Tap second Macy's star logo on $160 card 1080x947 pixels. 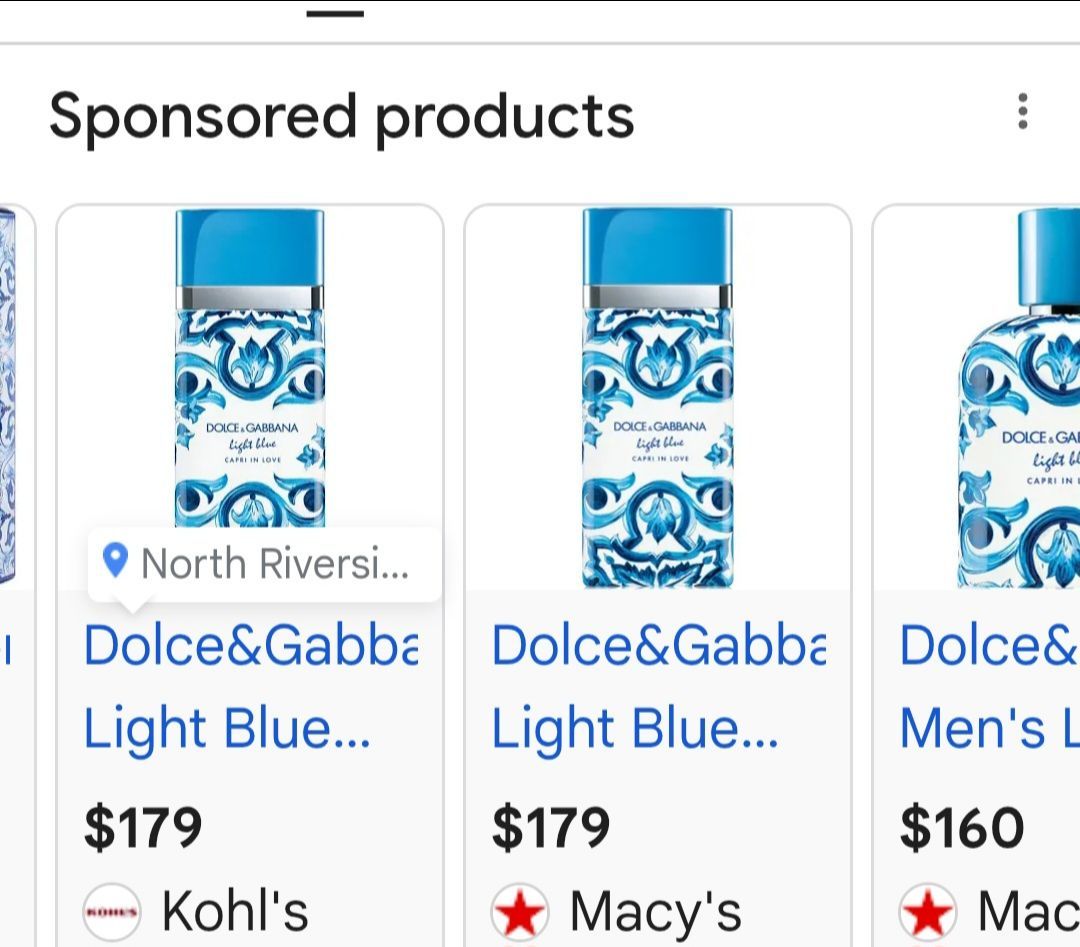928,912
